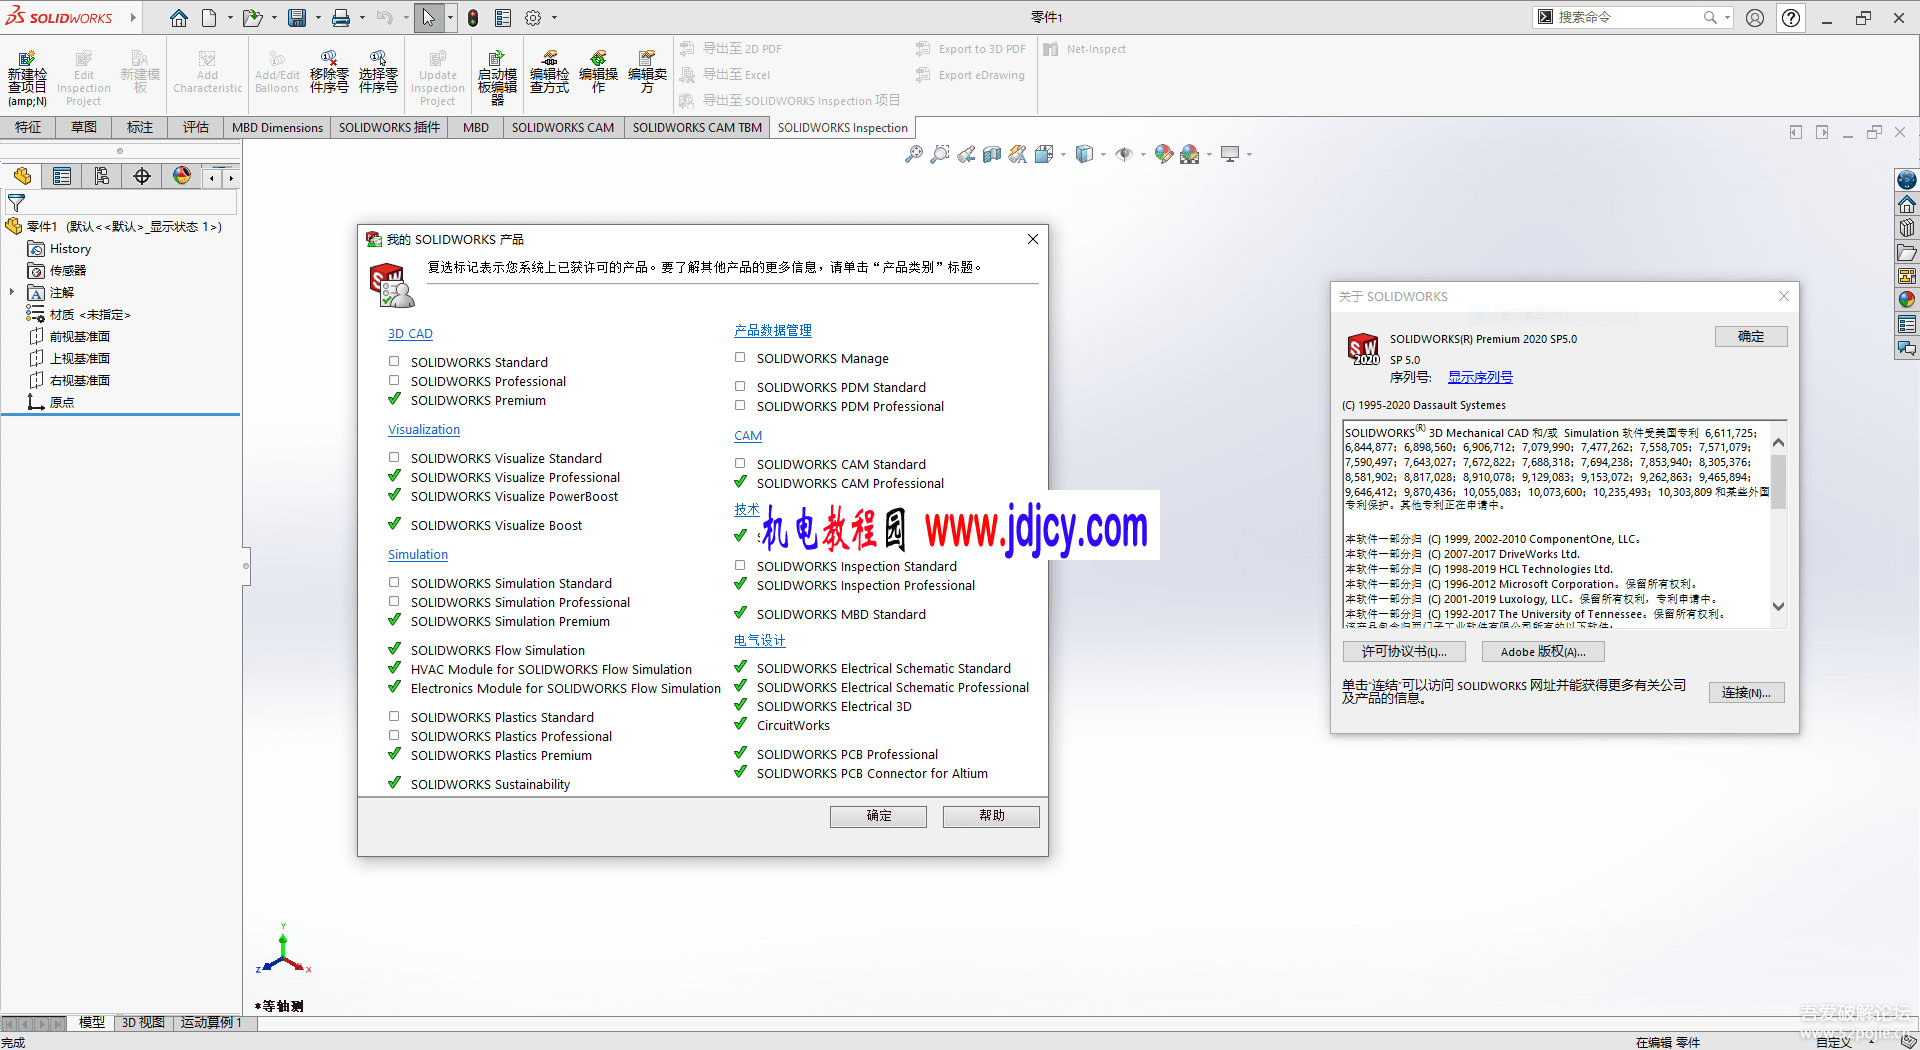Click the Select arrow cursor tool
This screenshot has height=1050, width=1920.
pos(428,18)
